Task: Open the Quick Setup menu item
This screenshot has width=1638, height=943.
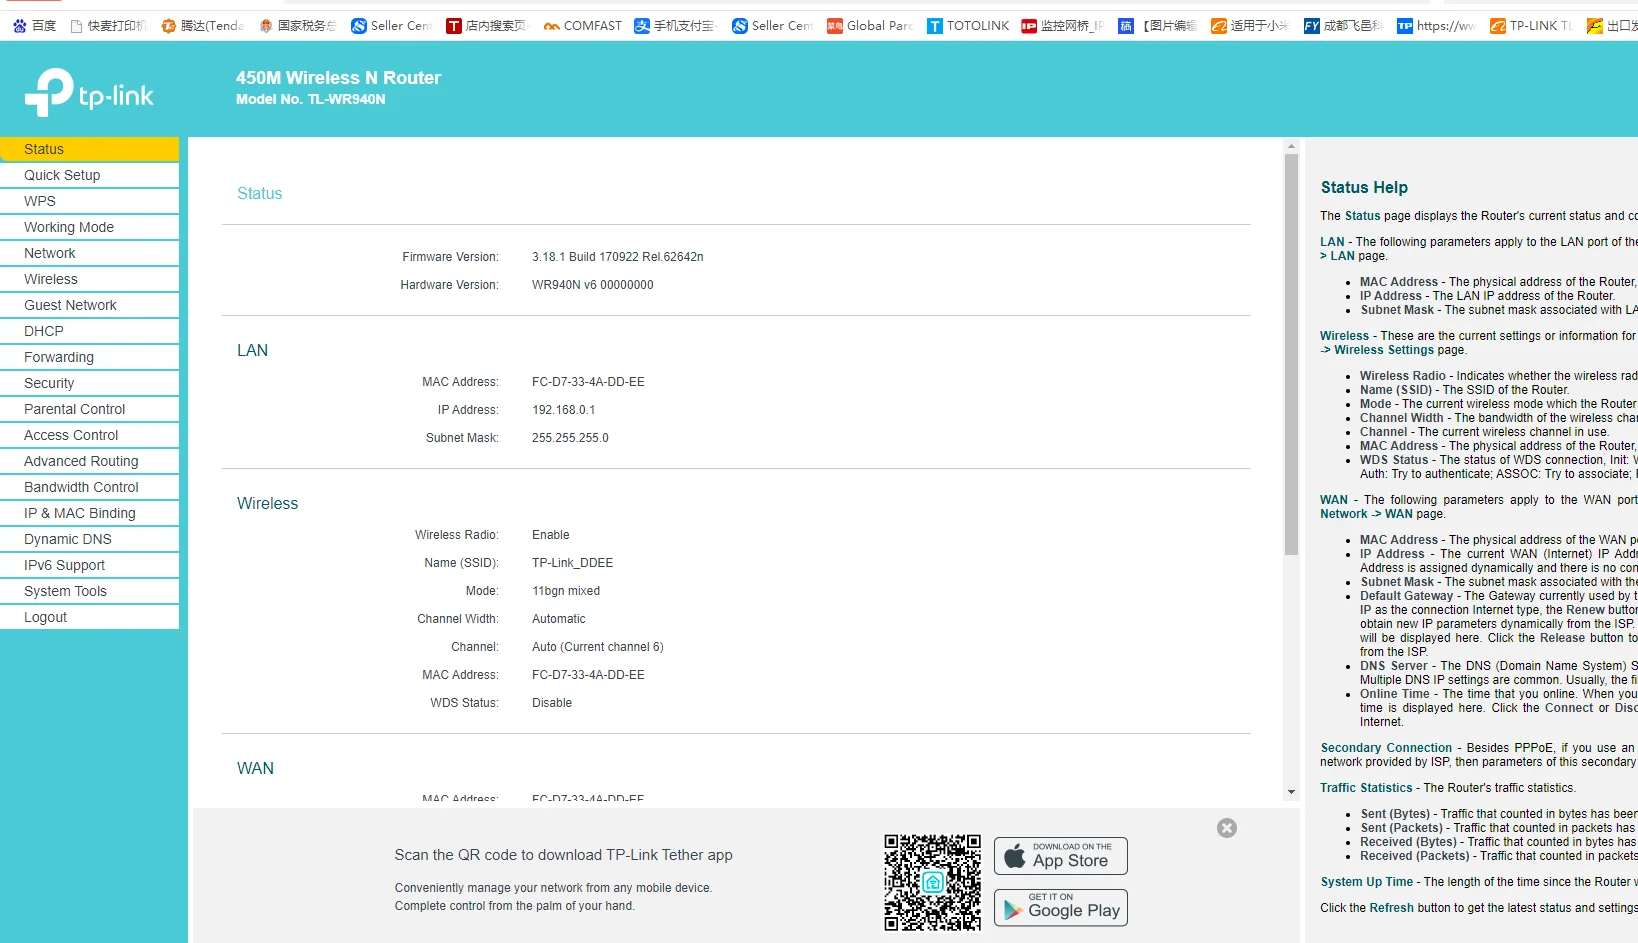Action: point(89,175)
